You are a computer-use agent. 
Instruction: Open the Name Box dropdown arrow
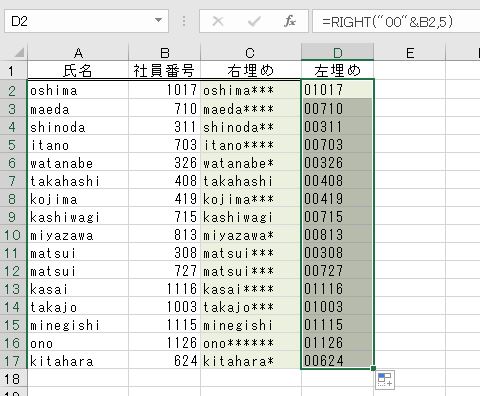click(159, 21)
